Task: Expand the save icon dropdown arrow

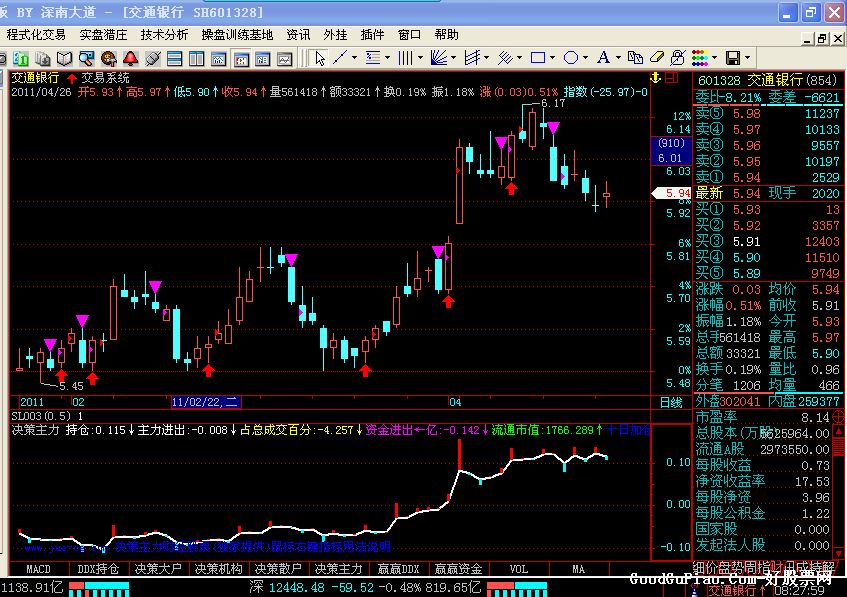Action: point(747,58)
